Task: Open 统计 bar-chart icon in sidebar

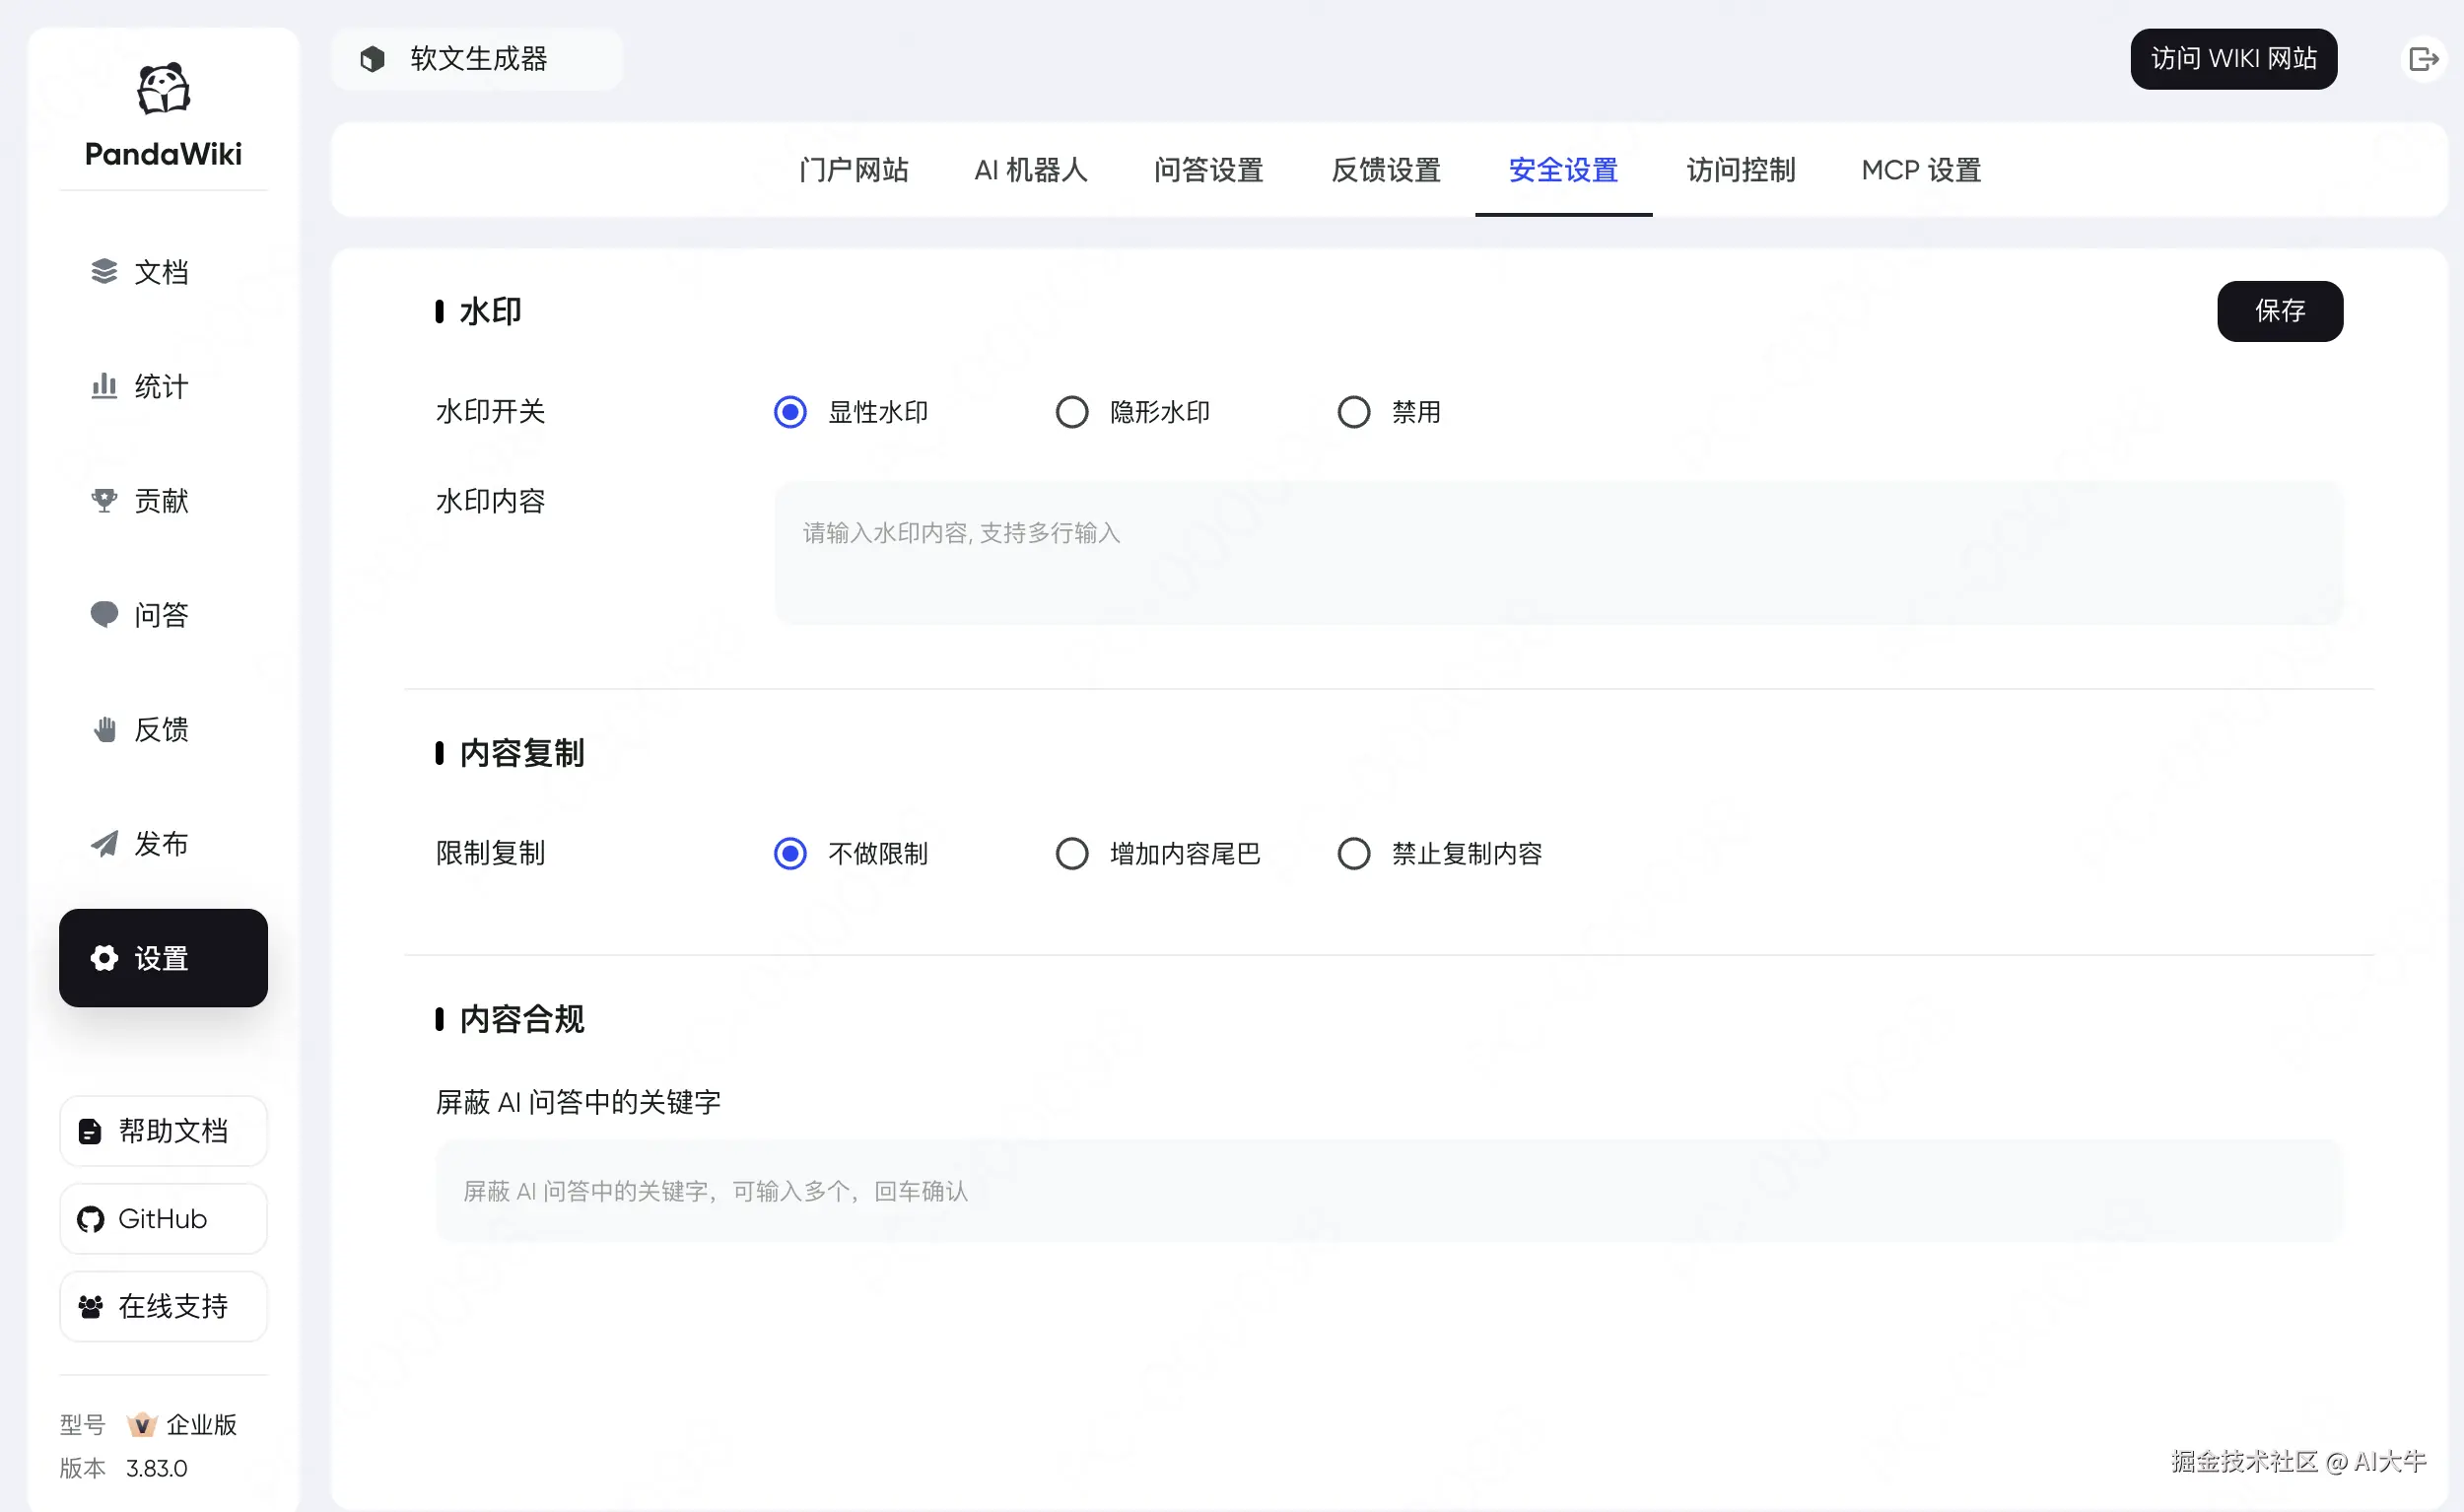Action: [x=104, y=386]
